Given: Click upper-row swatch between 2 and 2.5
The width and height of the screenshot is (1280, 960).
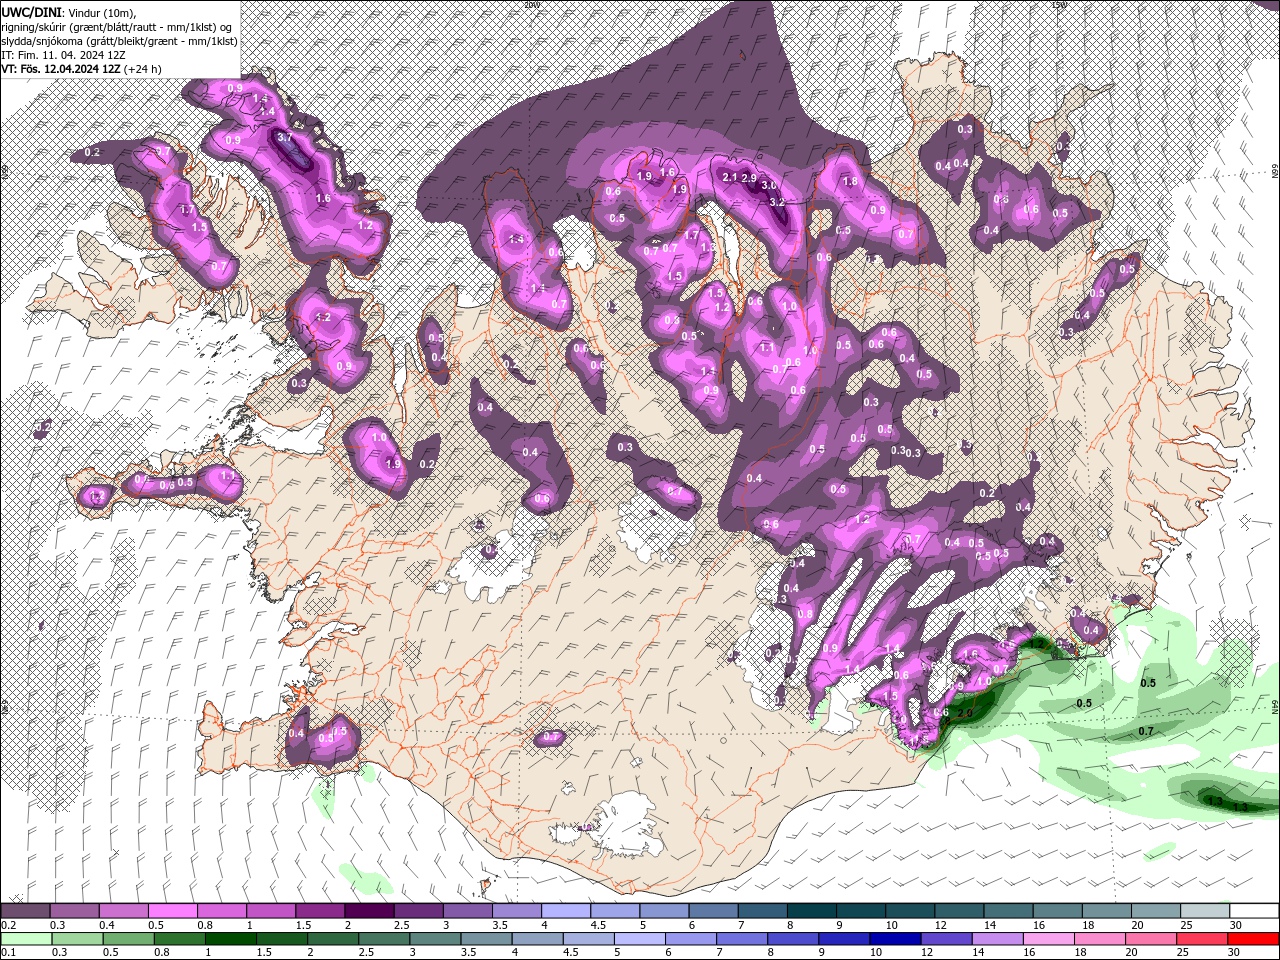Looking at the screenshot, I should [x=369, y=911].
